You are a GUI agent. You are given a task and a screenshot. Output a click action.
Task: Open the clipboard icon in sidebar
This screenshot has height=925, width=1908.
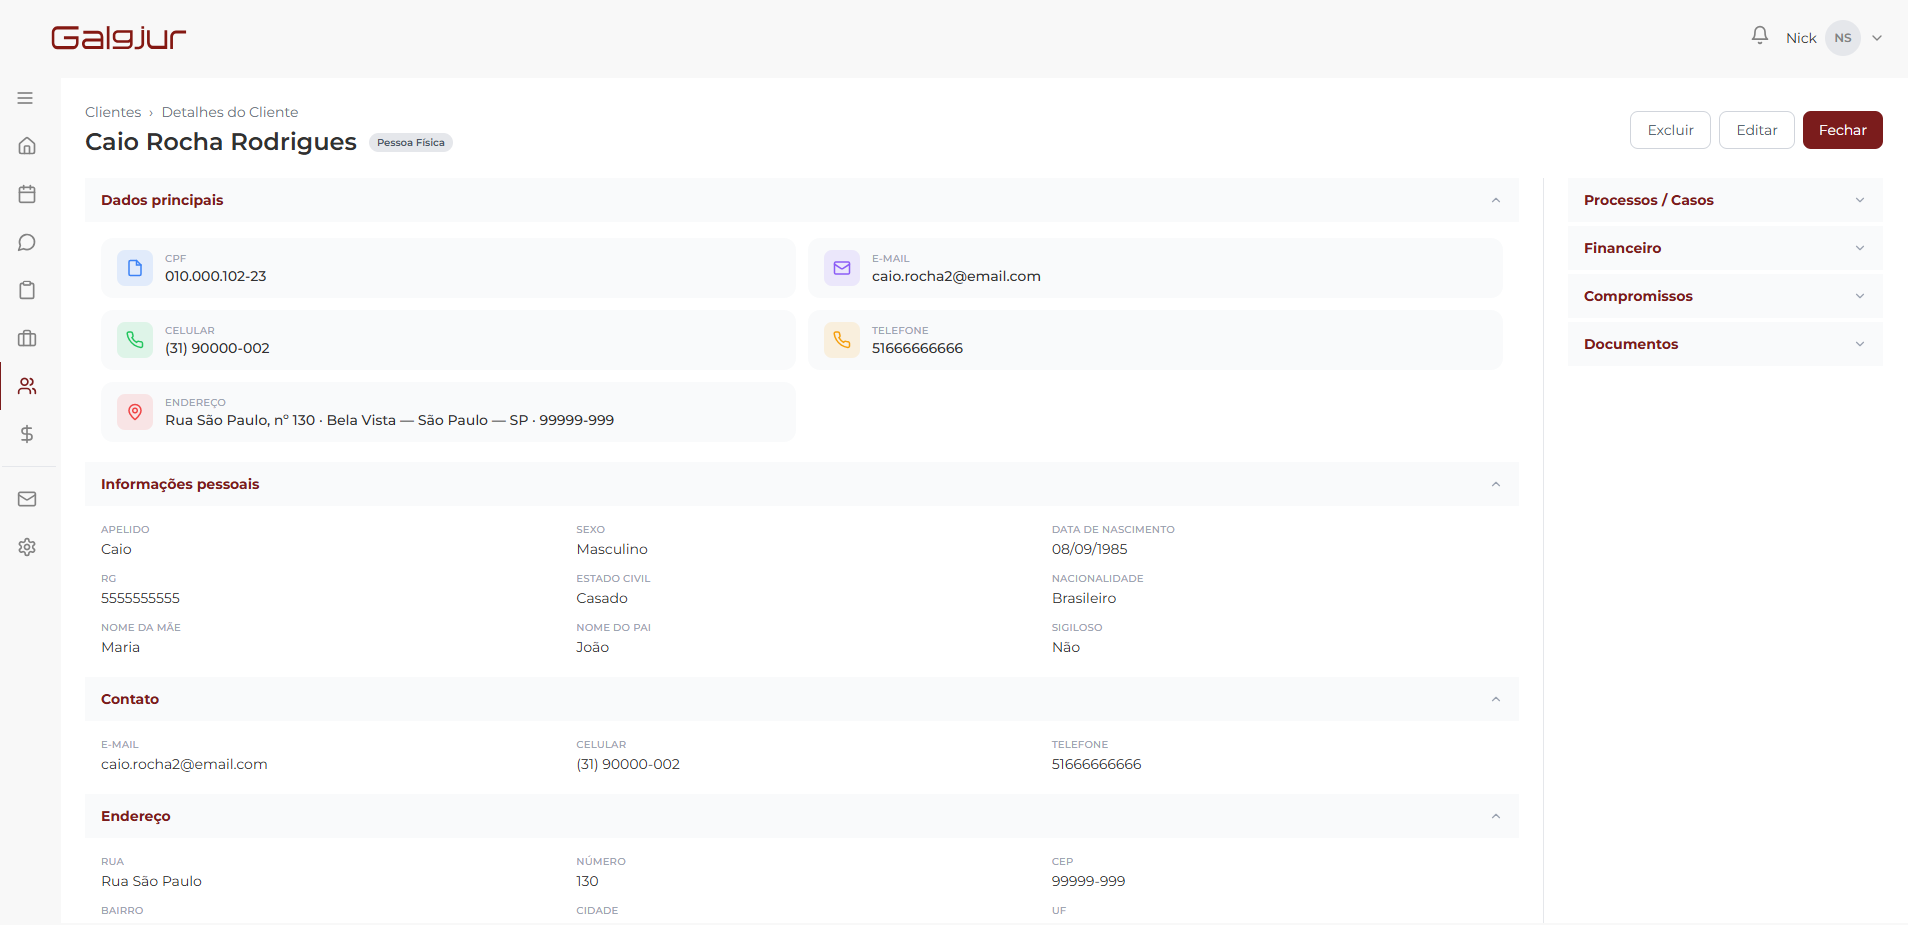pos(27,290)
